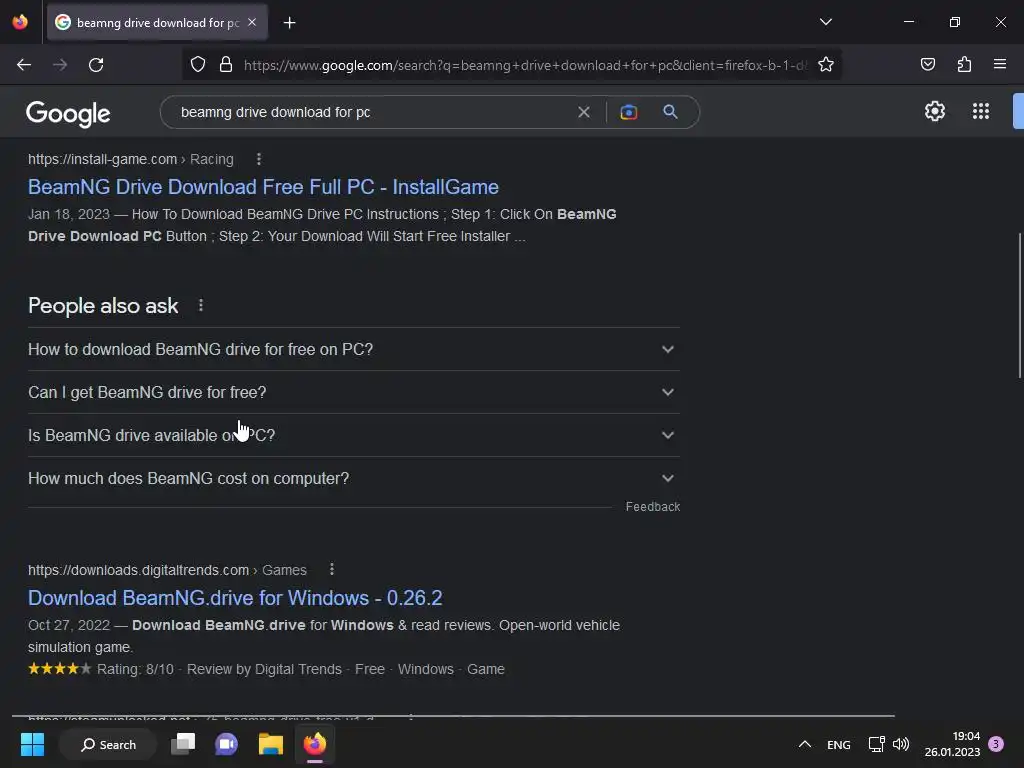The image size is (1024, 768).
Task: Click the page vertical scrollbar thumb
Action: (1019, 305)
